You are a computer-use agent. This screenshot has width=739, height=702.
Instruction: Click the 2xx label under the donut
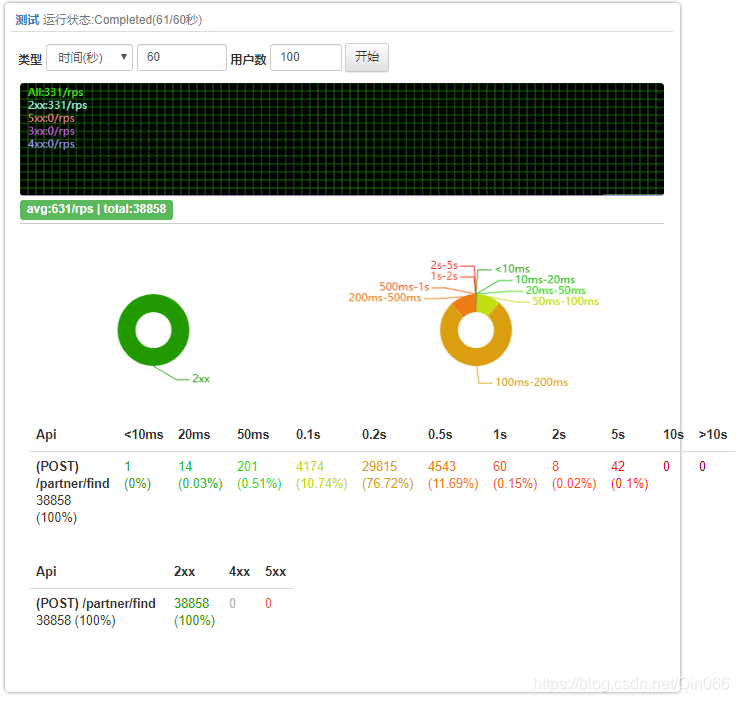201,379
